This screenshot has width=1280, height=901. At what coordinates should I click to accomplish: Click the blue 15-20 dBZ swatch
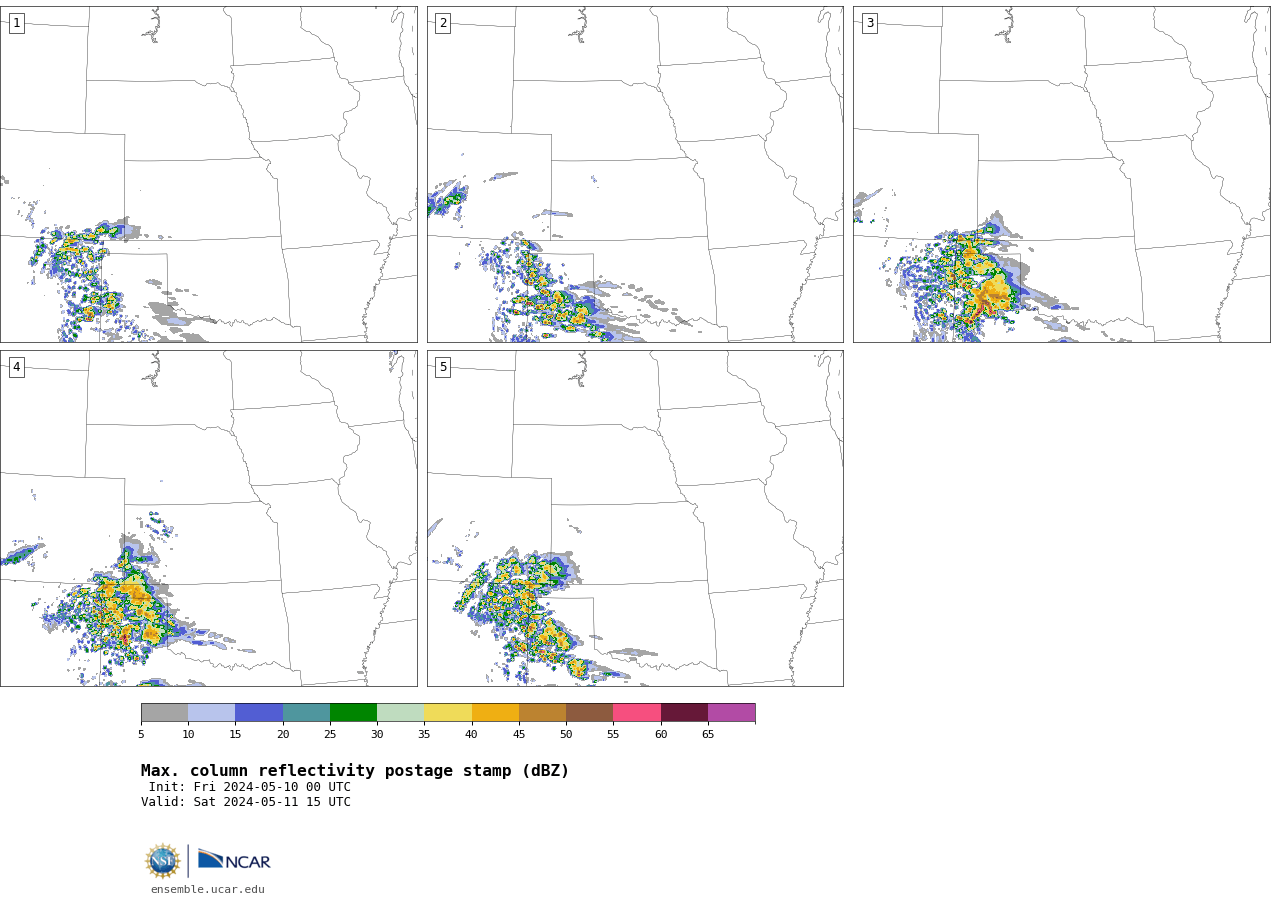pos(259,712)
